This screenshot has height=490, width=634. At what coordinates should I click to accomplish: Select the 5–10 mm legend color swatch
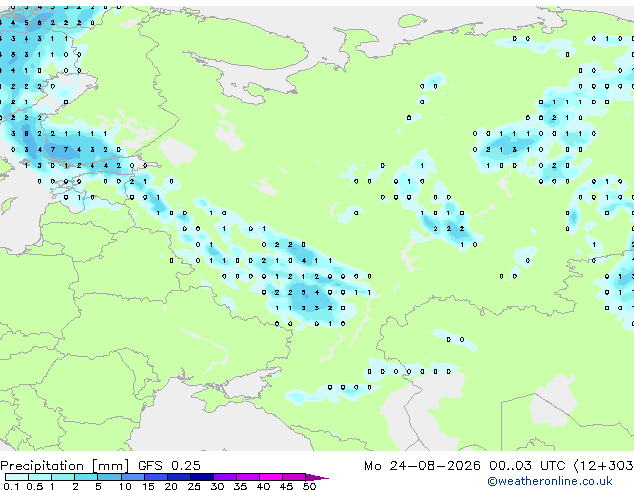(109, 477)
